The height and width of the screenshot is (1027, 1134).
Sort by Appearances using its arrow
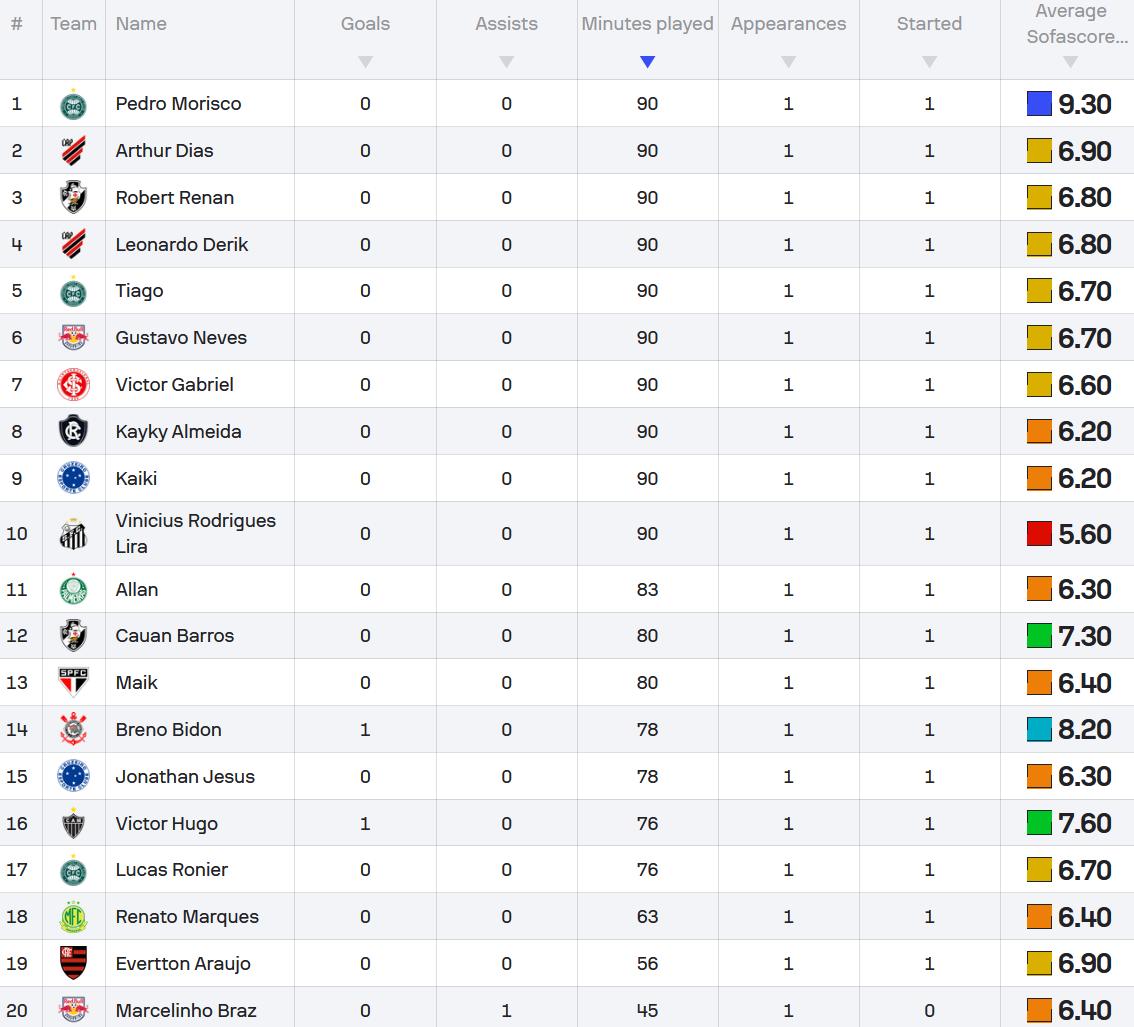point(788,62)
